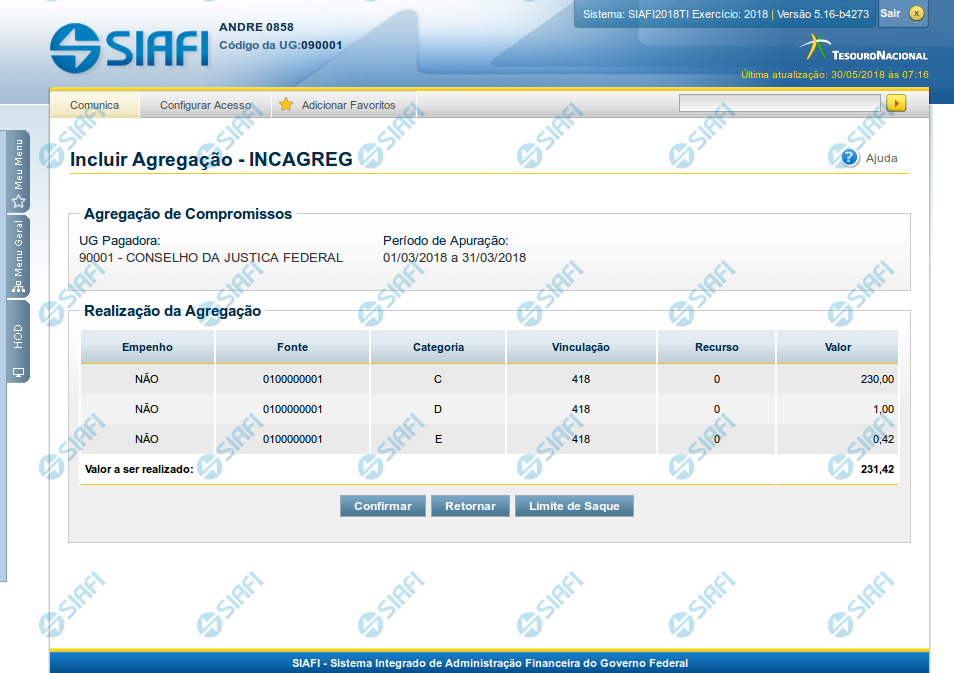Click the Empenho column header
The height and width of the screenshot is (673, 954).
point(147,347)
